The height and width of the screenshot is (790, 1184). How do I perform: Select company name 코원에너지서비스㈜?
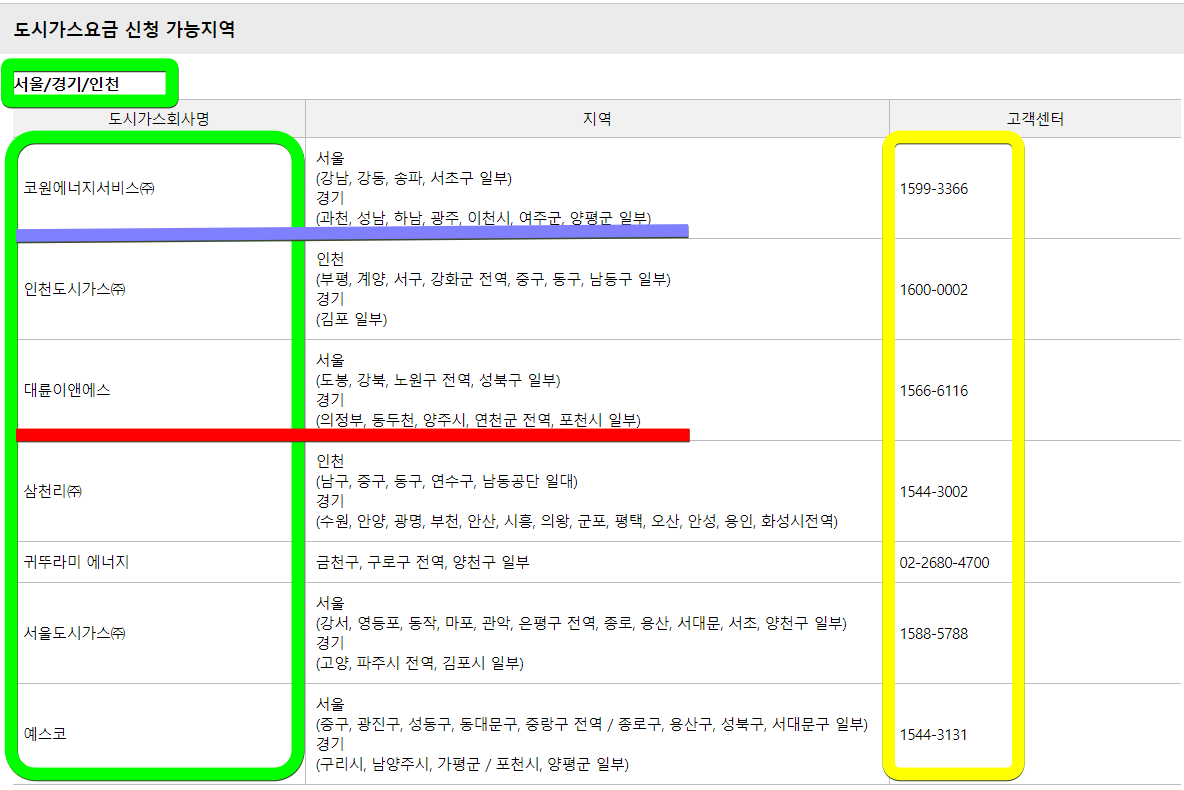click(89, 188)
